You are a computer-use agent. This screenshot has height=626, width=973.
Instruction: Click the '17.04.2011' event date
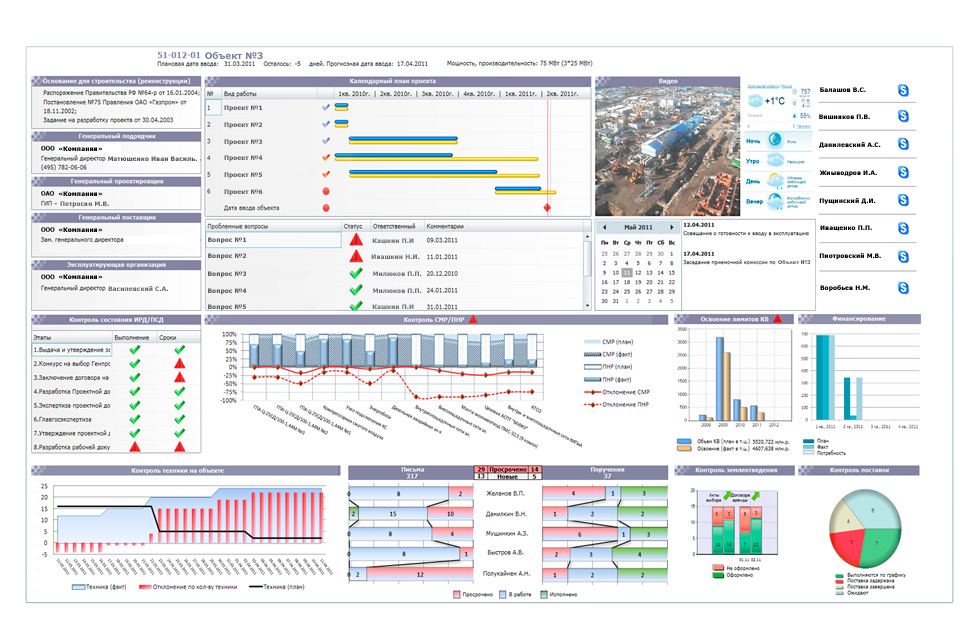click(x=699, y=253)
